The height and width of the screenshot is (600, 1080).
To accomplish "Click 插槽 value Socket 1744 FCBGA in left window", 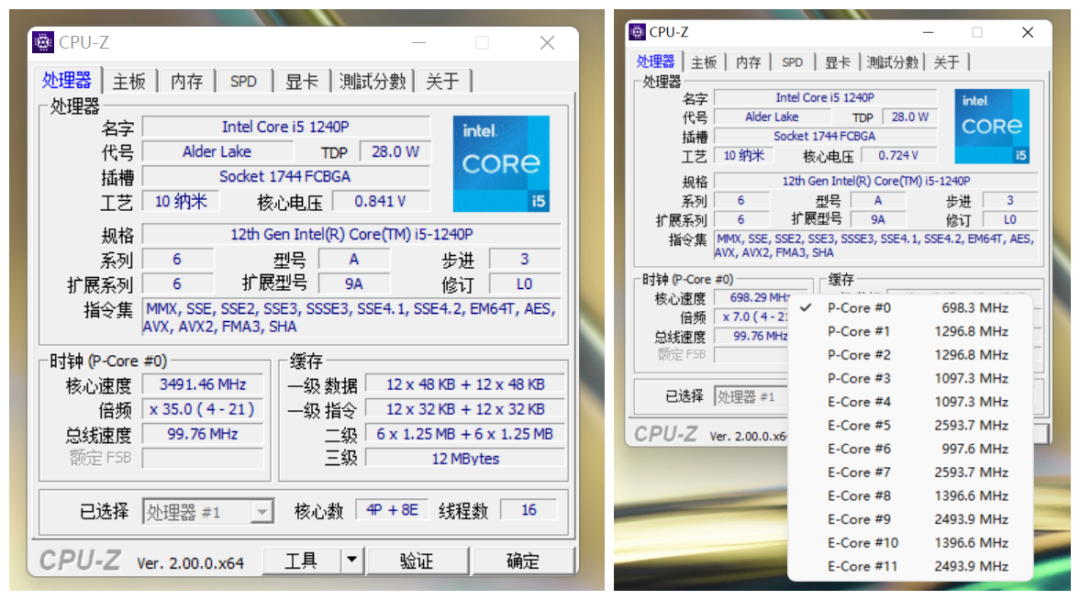I will (x=286, y=176).
